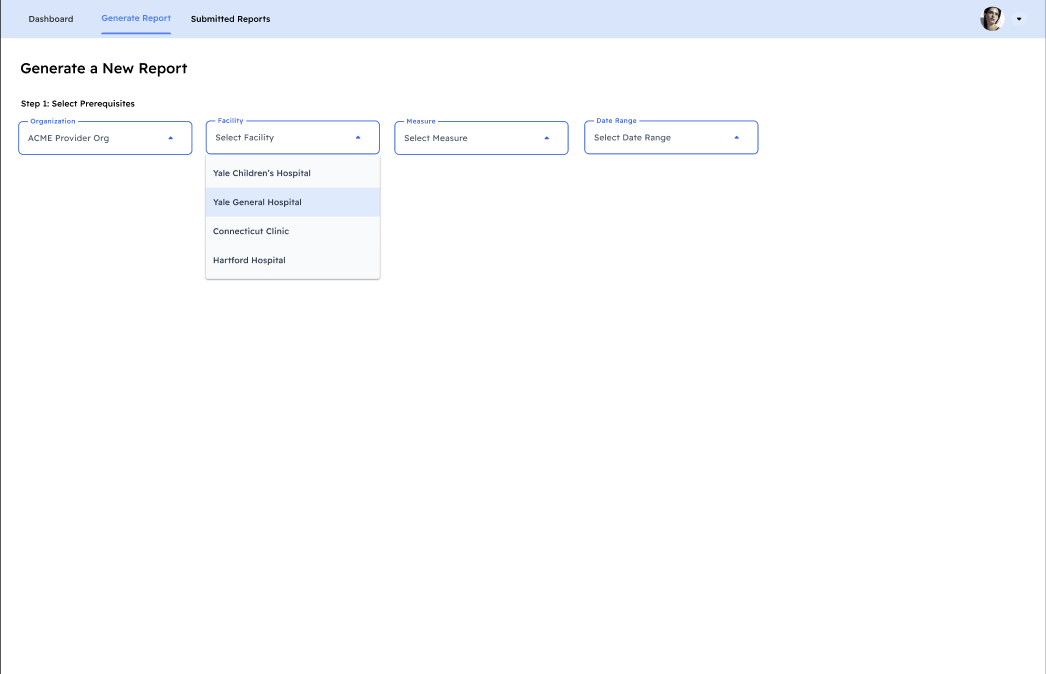Click the Select Facility input field
1046x674 pixels.
click(280, 137)
